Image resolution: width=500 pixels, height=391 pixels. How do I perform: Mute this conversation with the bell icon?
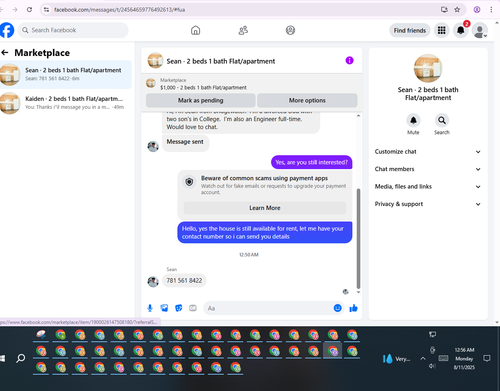coord(413,120)
